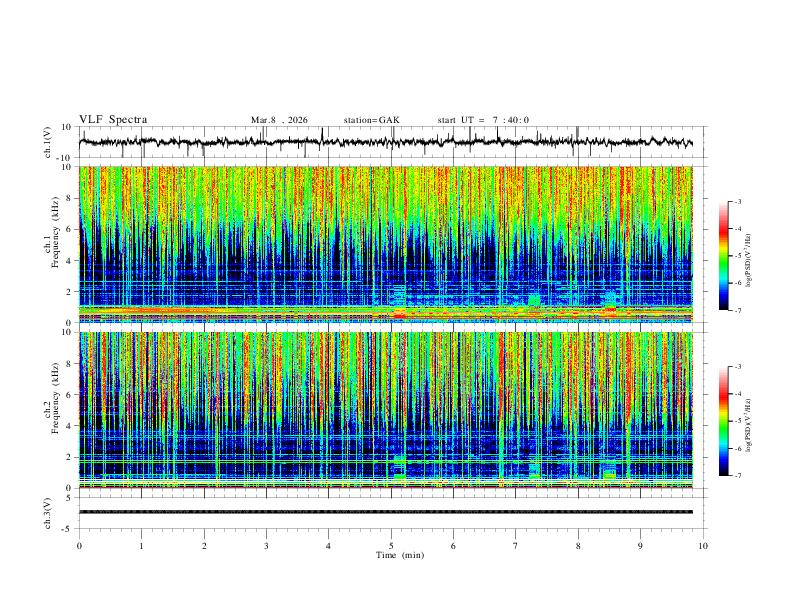Screen dimensions: 792x612
Task: Click the log(PSD) label beside ch.2 color bar
Action: [749, 426]
